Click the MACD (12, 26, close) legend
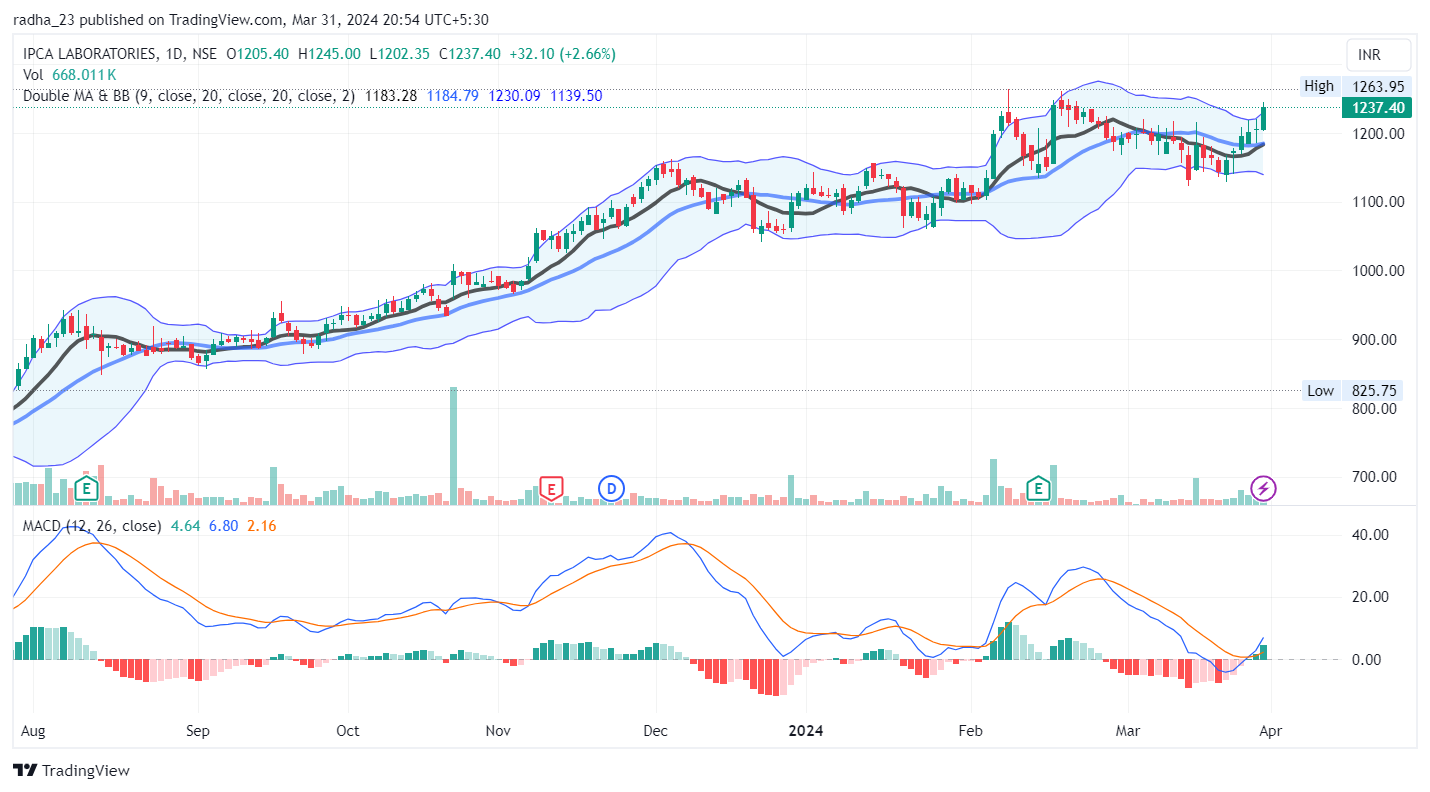1430x792 pixels. (x=91, y=525)
